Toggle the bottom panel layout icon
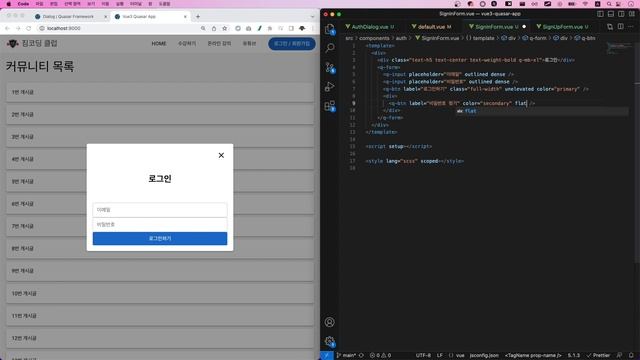 (x=611, y=14)
